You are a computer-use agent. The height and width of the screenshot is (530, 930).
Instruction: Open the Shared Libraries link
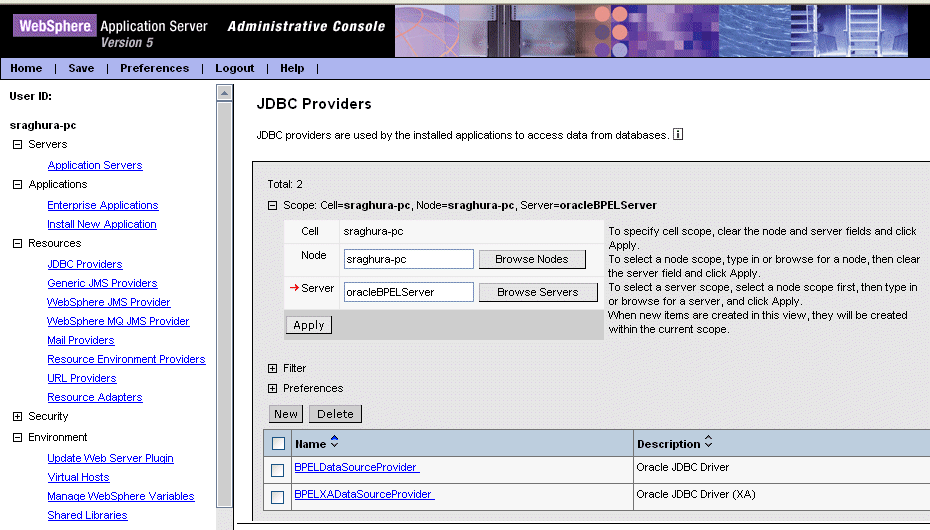pyautogui.click(x=87, y=515)
